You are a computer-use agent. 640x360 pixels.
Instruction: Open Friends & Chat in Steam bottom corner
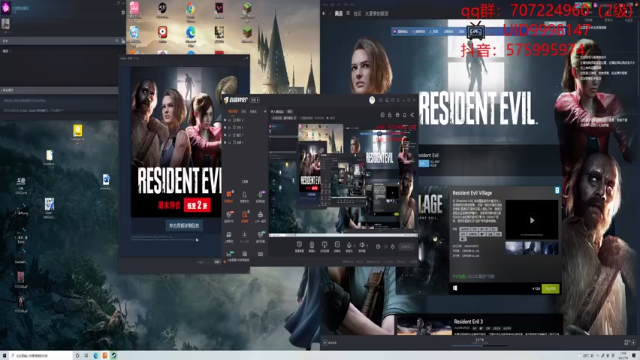click(630, 343)
